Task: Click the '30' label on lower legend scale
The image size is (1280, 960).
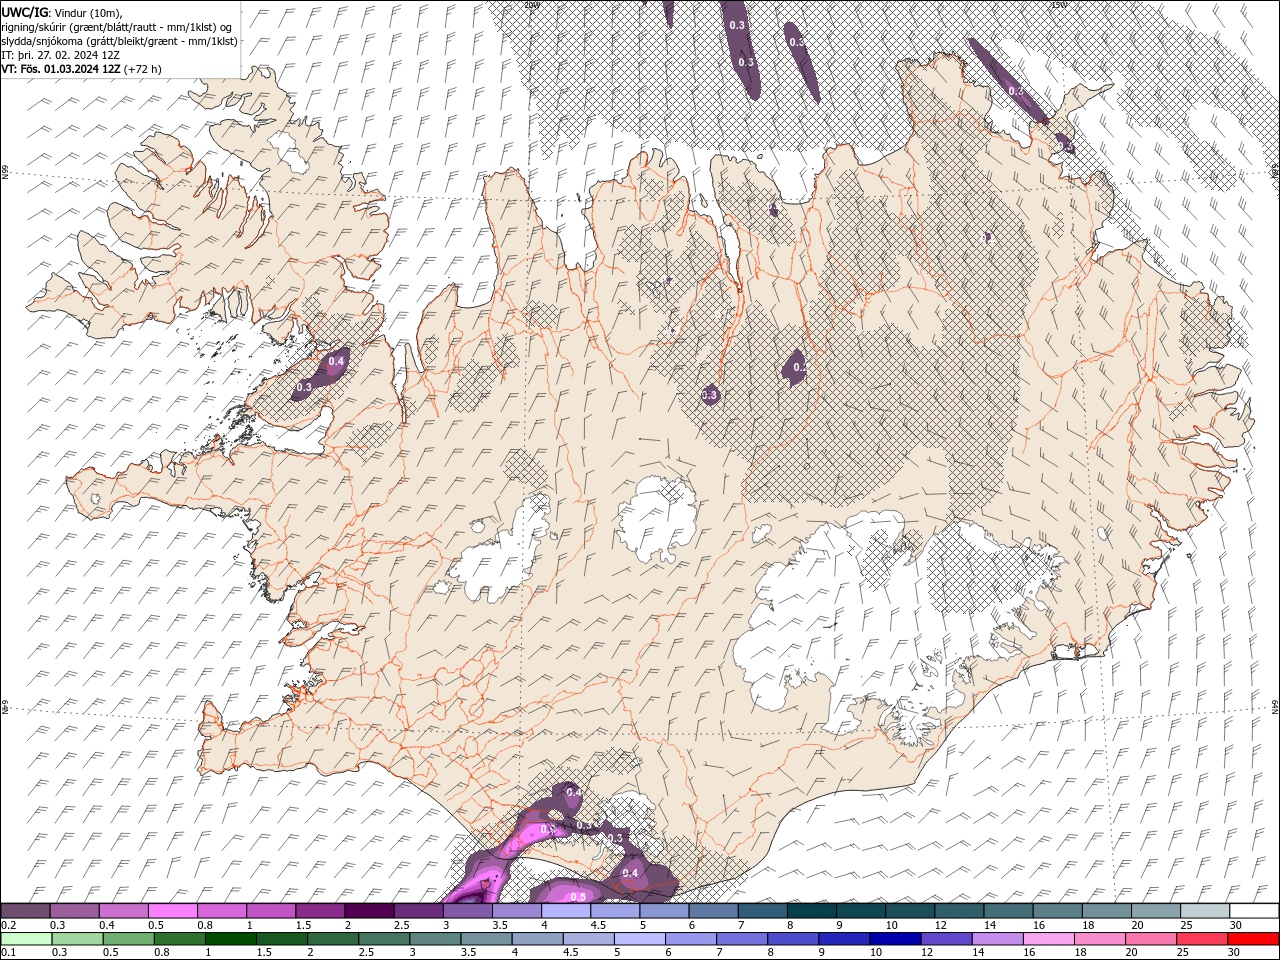Action: [1234, 953]
